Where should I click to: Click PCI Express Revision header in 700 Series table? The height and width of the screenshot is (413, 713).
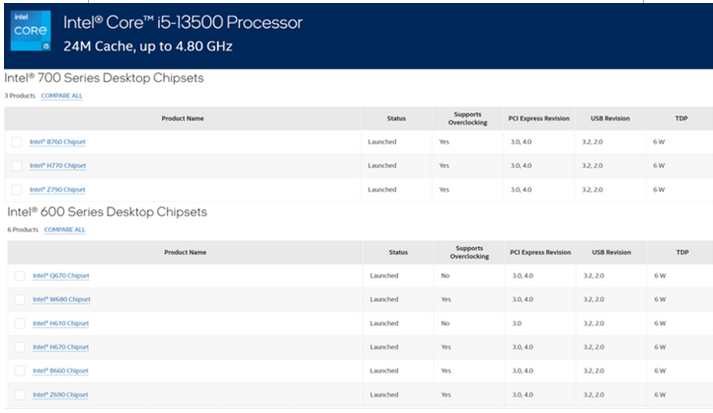[539, 118]
